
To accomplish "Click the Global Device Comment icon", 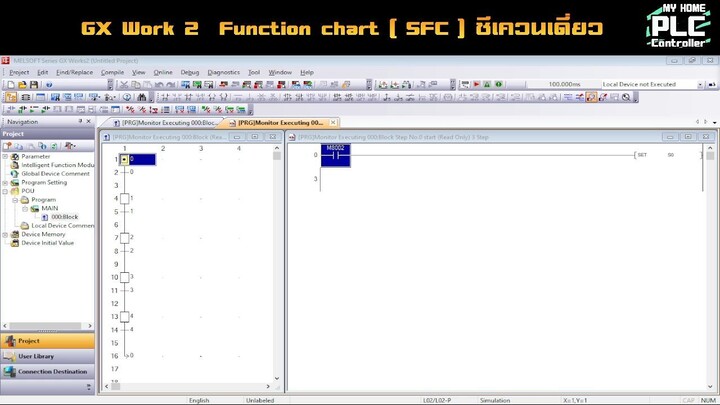I will (x=15, y=174).
